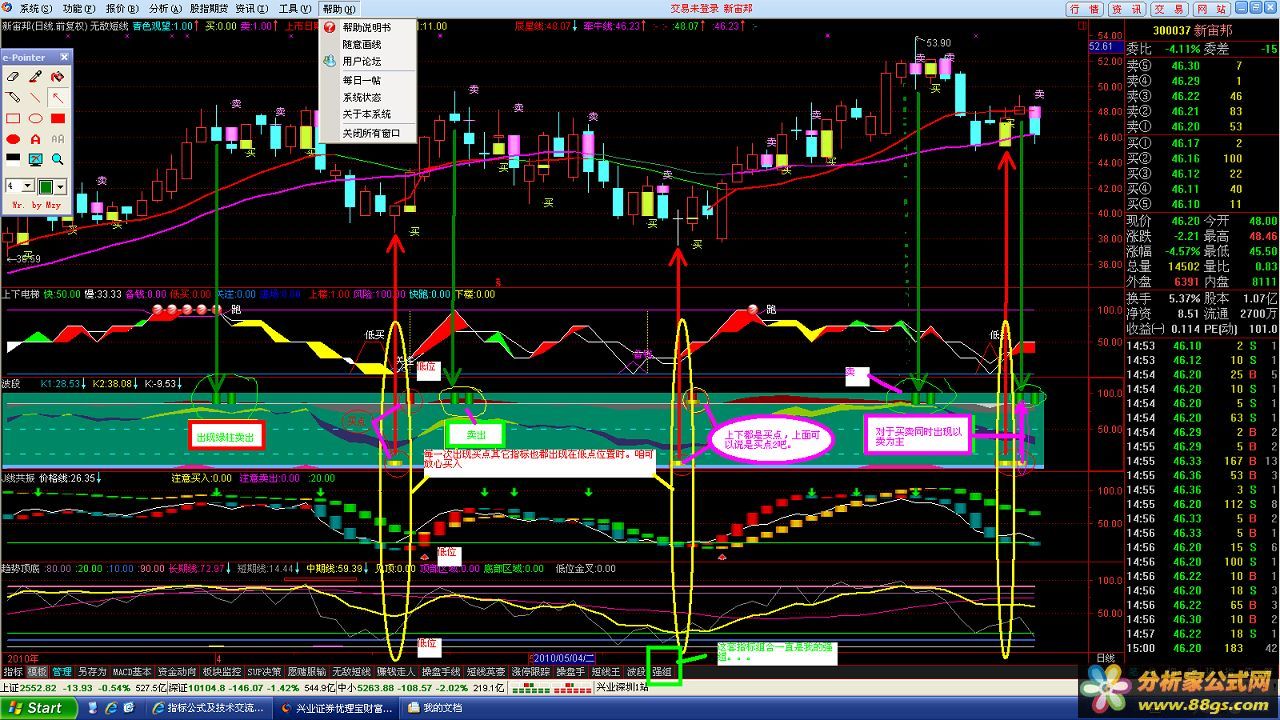The height and width of the screenshot is (720, 1280).
Task: Open the 工具(V) menu
Action: (294, 8)
